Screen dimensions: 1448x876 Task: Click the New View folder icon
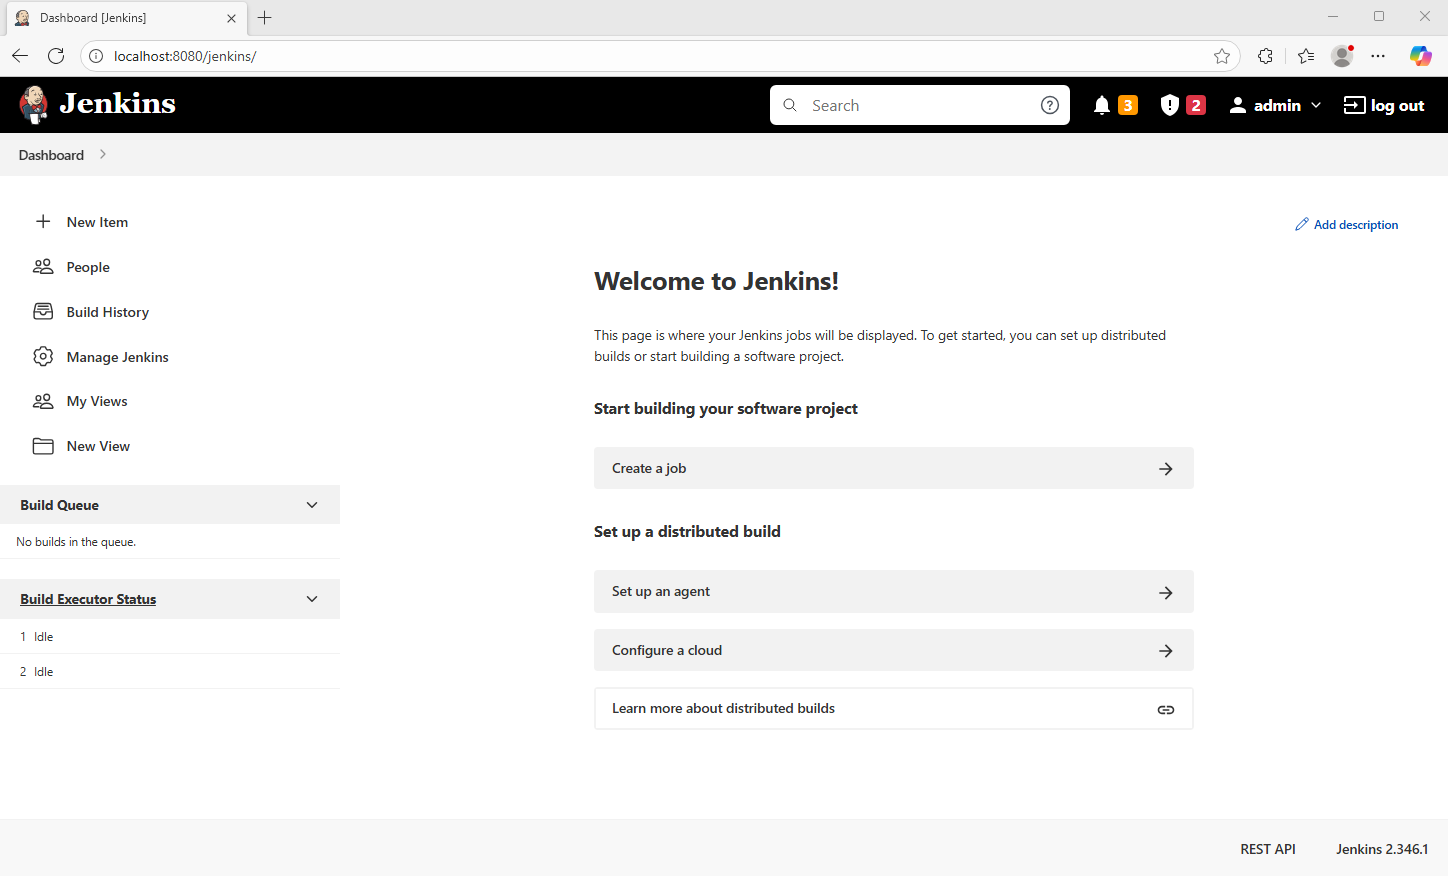43,446
